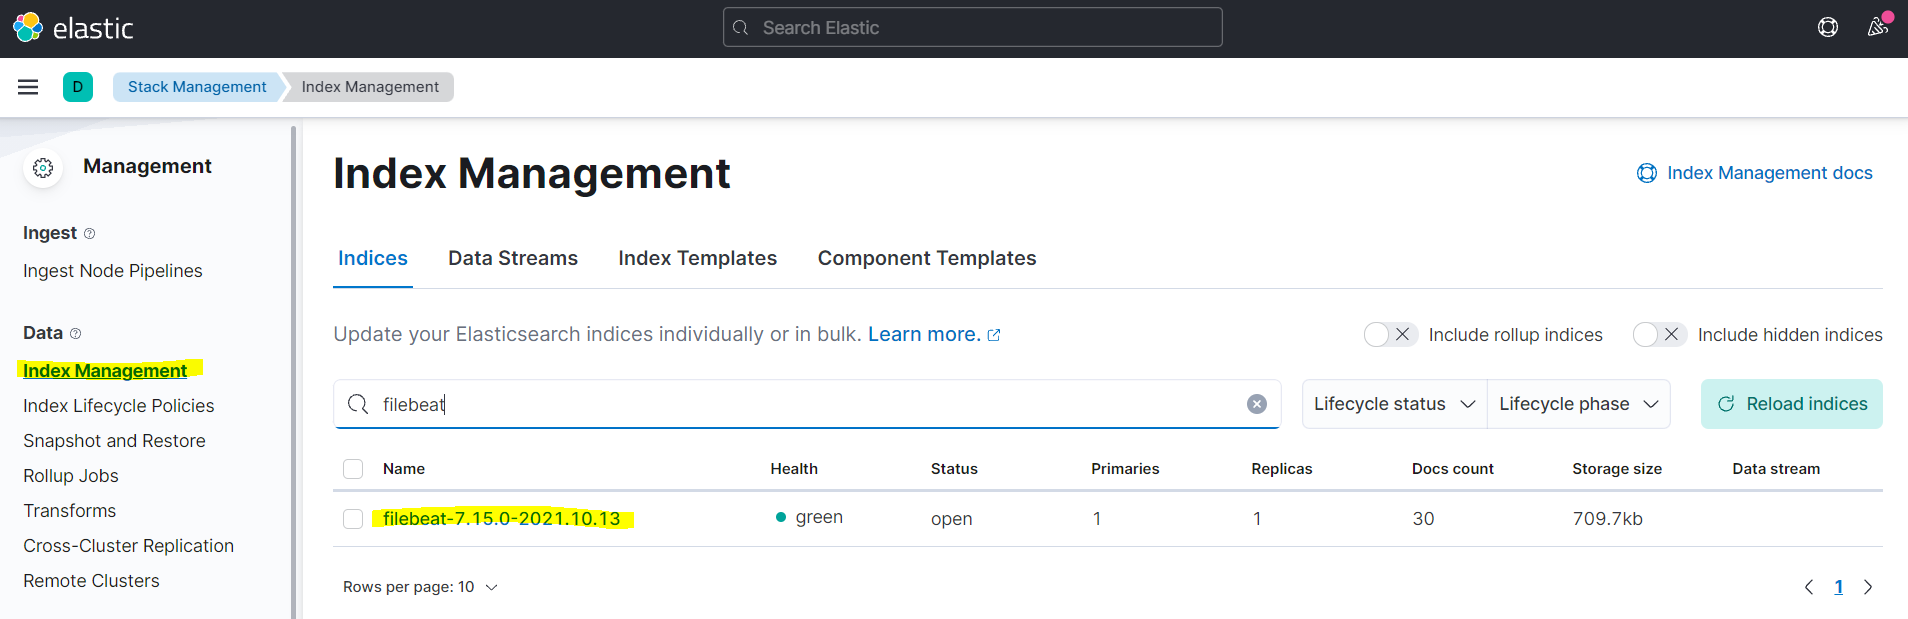Image resolution: width=1908 pixels, height=619 pixels.
Task: Click the Search Elastic field
Action: (x=973, y=27)
